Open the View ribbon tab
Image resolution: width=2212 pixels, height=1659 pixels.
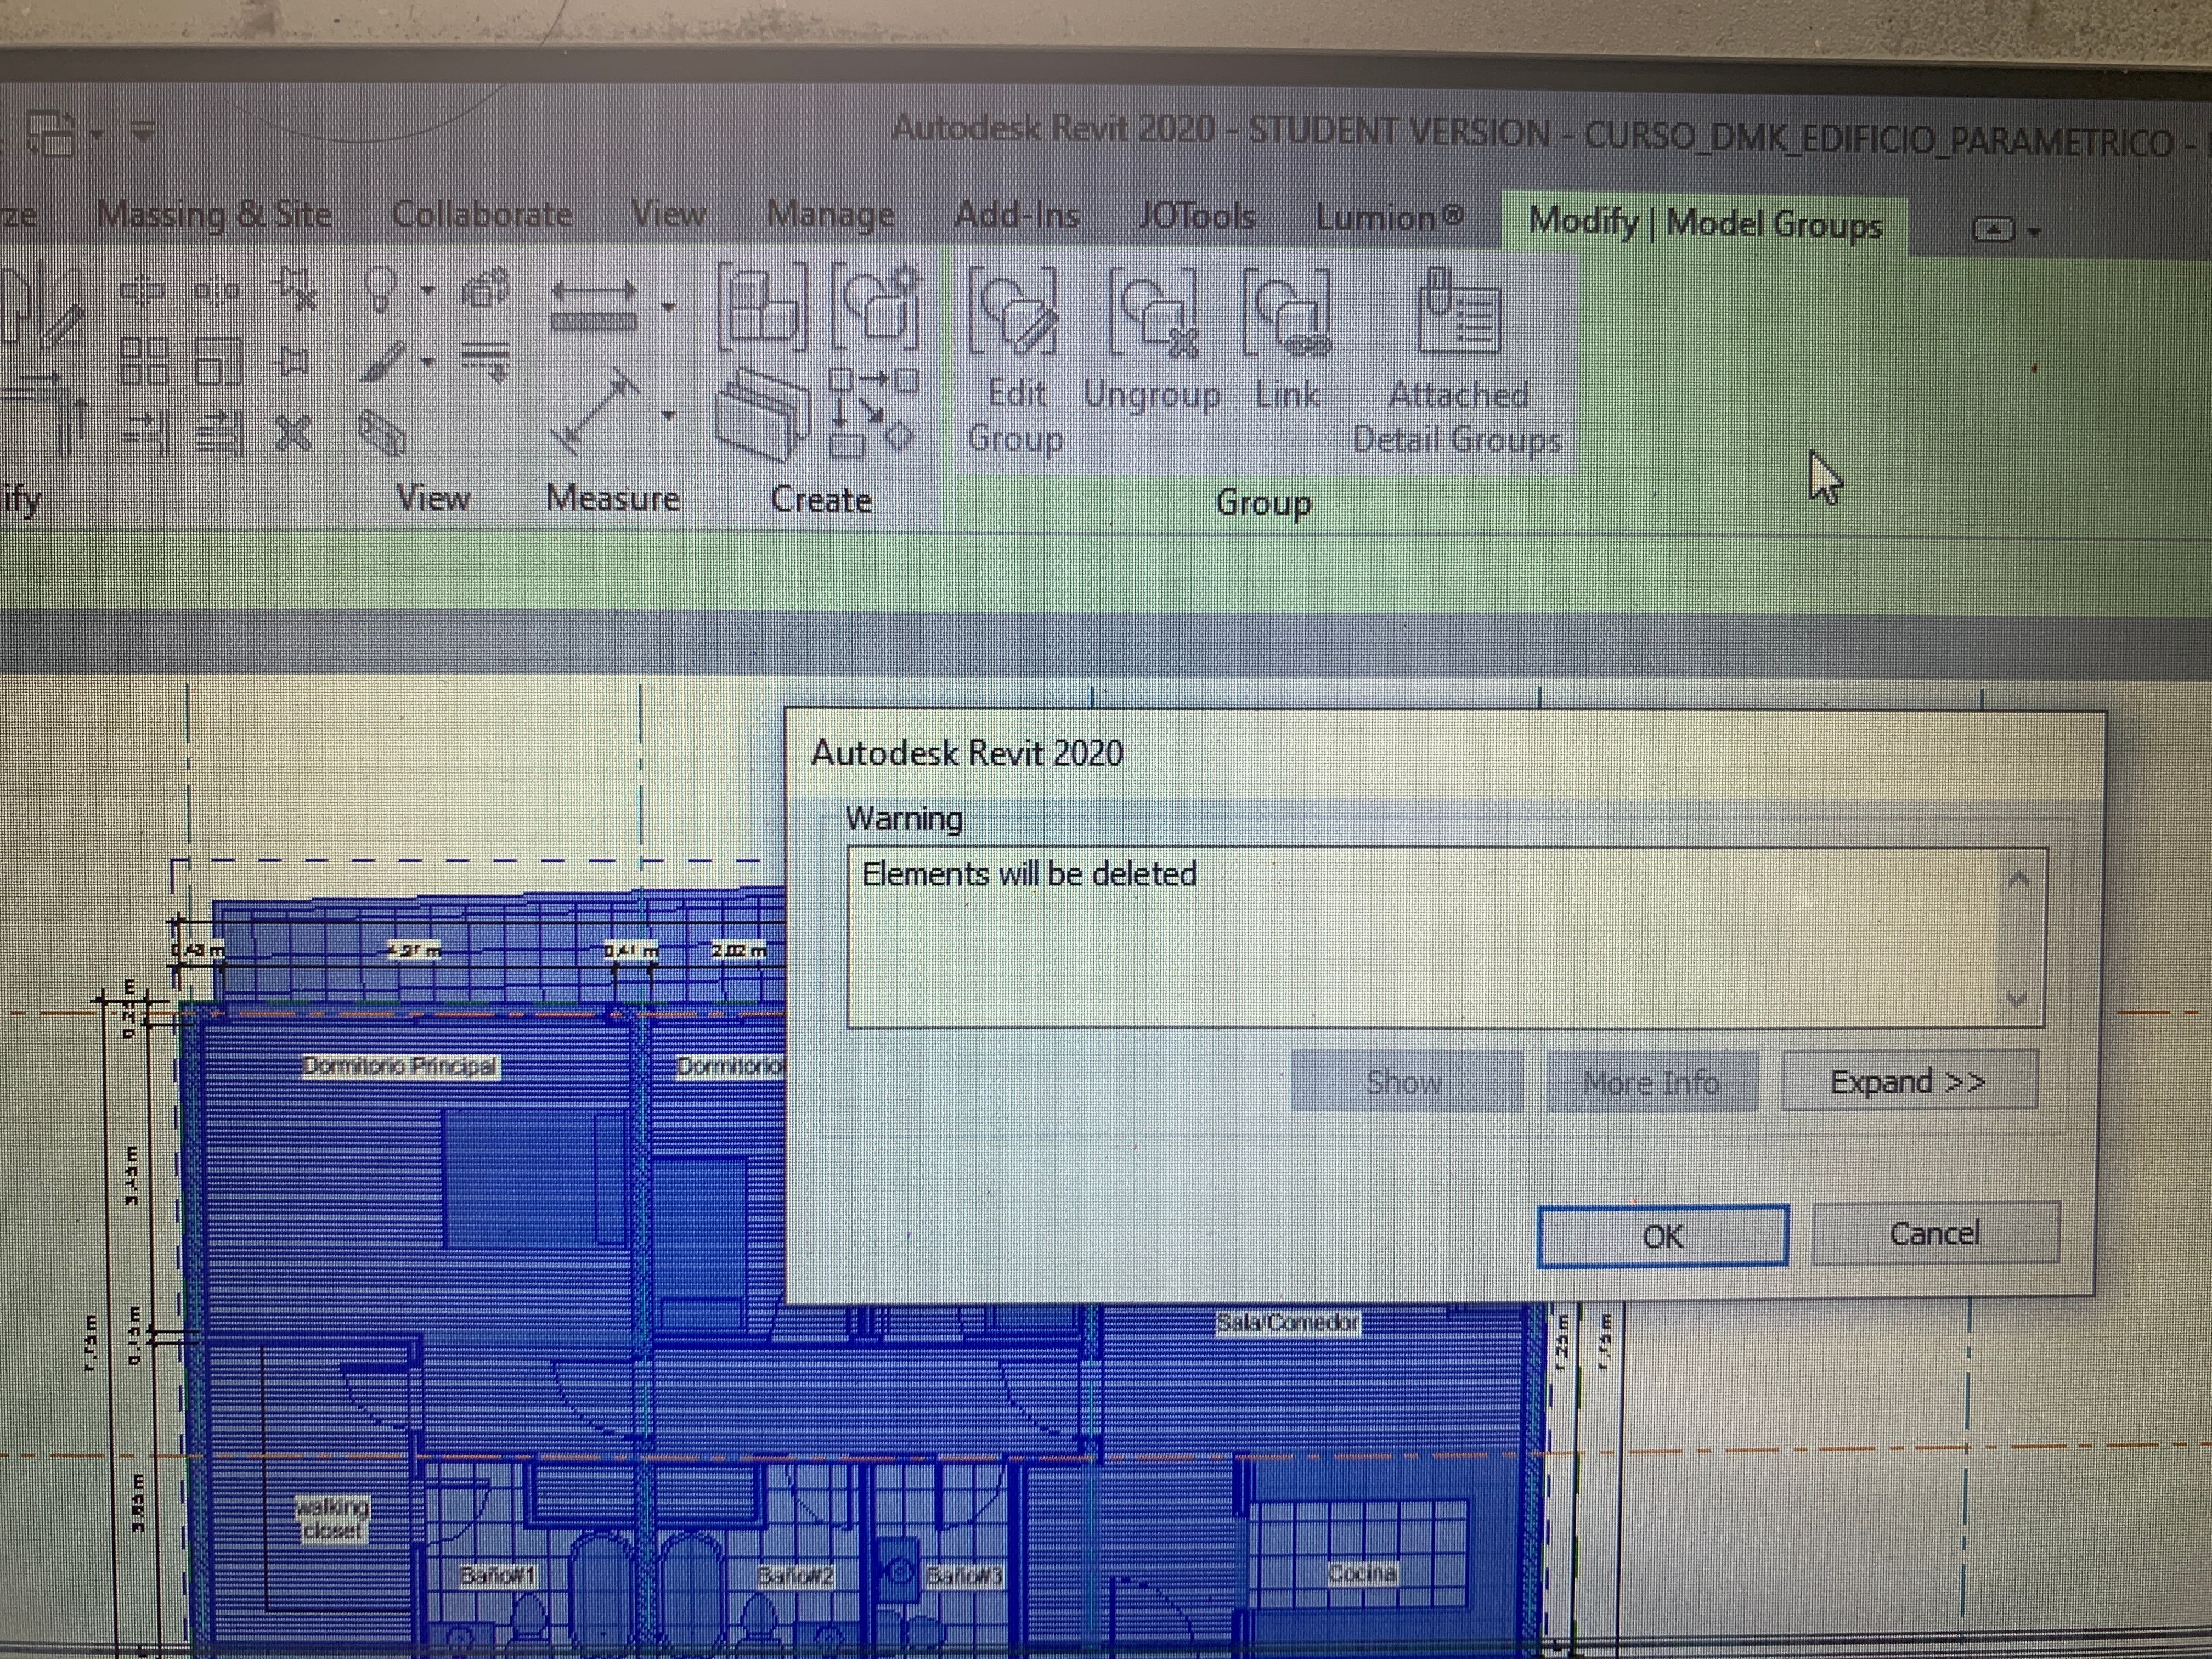pos(669,214)
